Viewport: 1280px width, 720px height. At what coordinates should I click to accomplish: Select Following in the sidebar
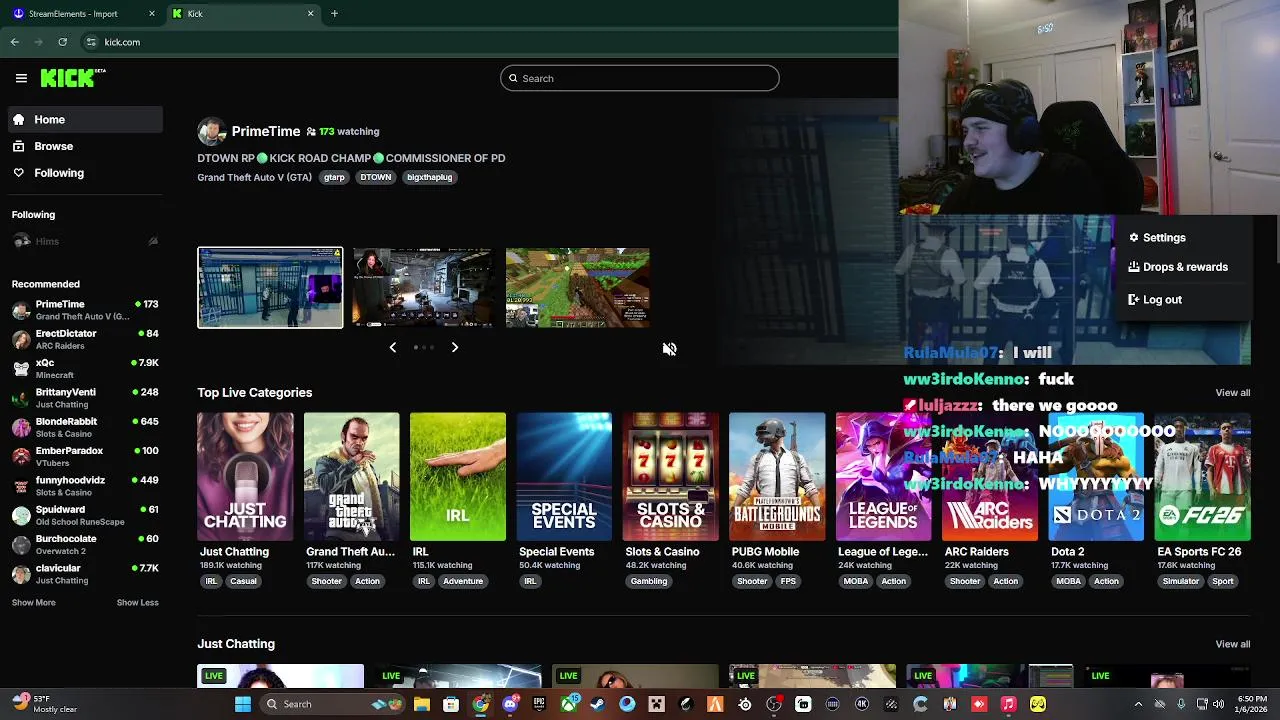pyautogui.click(x=85, y=173)
